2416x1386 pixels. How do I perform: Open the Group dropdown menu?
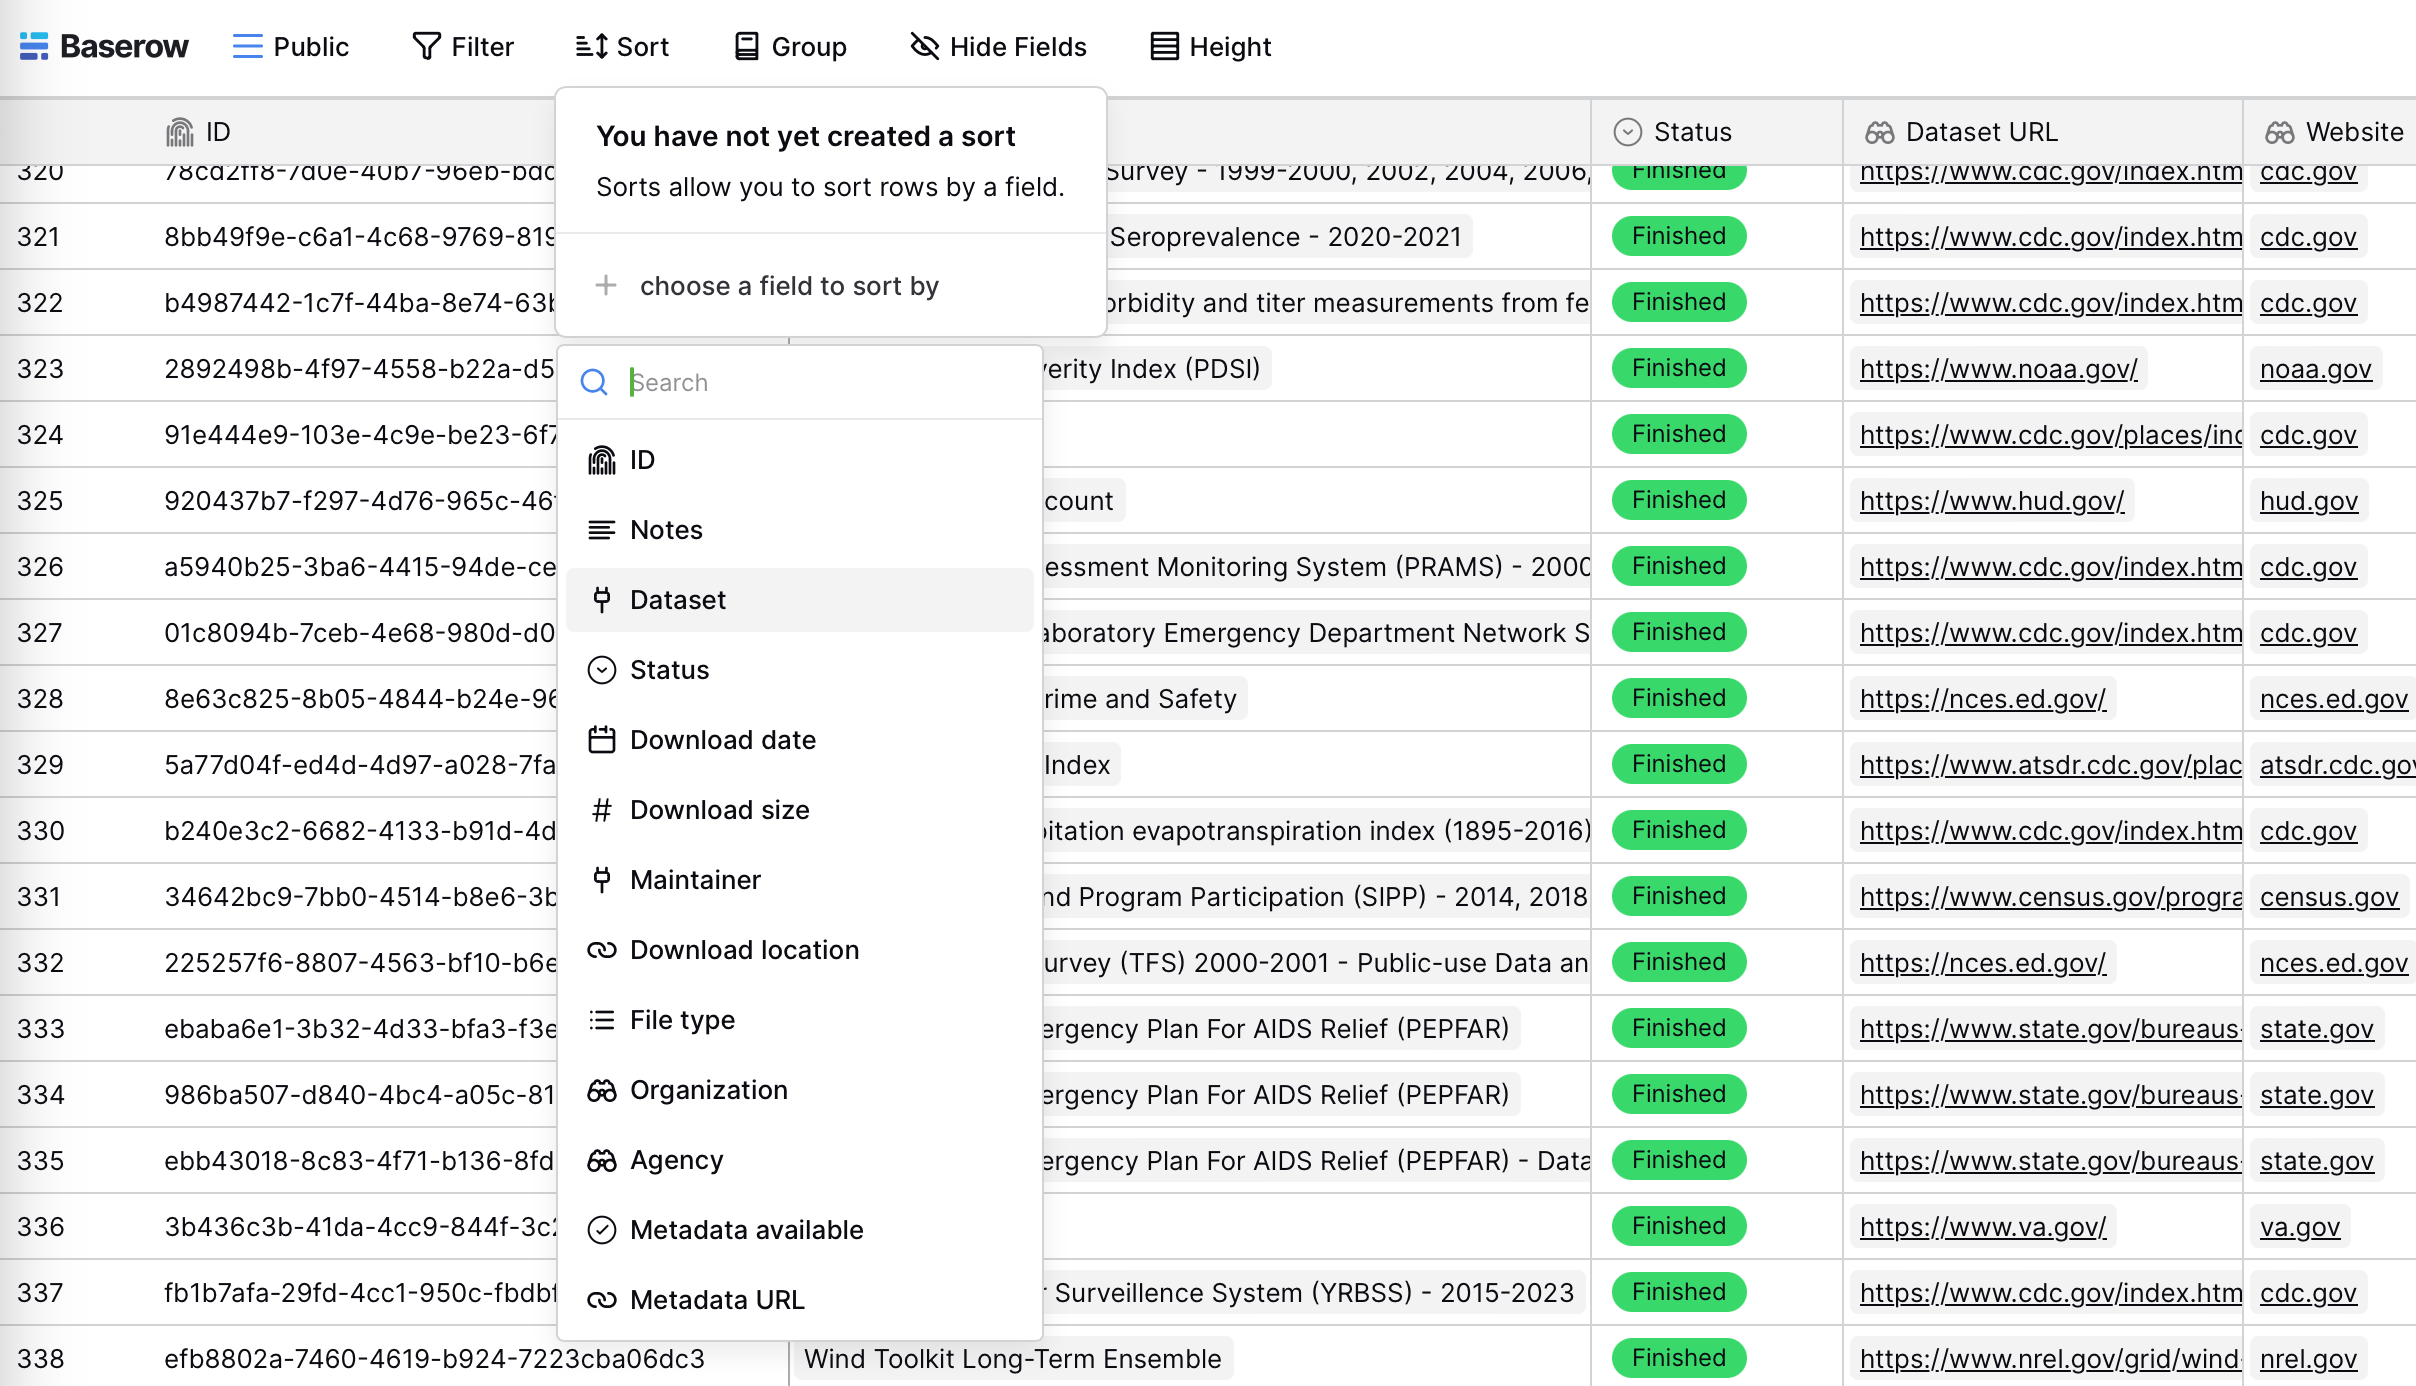792,45
